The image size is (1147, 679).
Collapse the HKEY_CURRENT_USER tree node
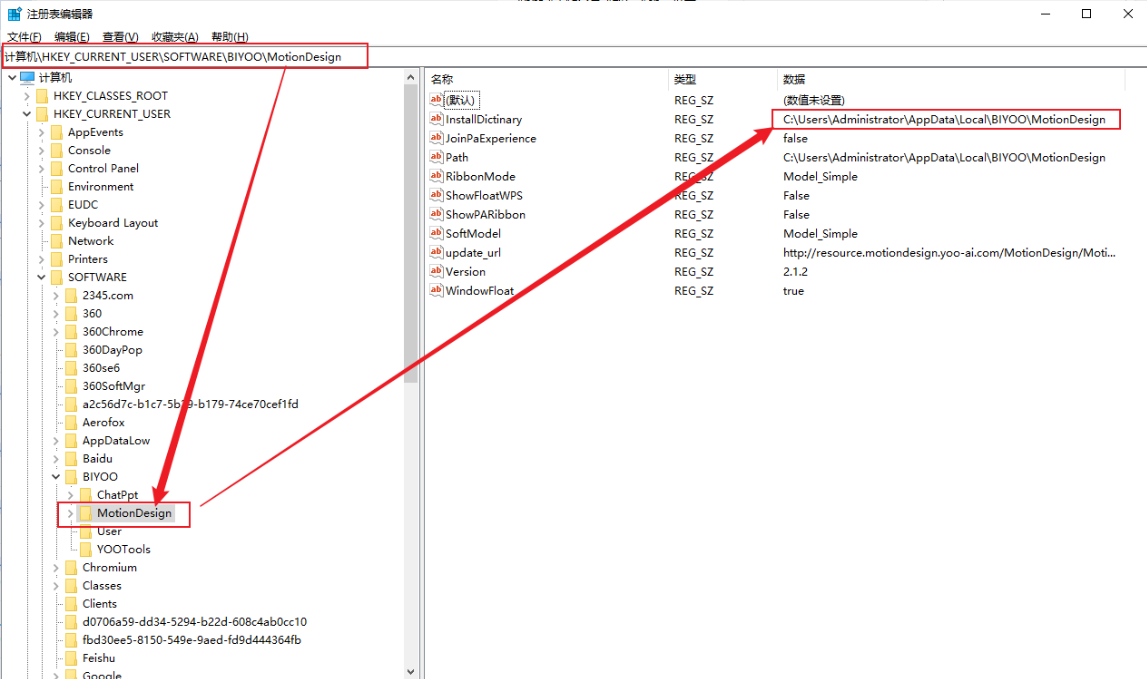click(x=27, y=114)
